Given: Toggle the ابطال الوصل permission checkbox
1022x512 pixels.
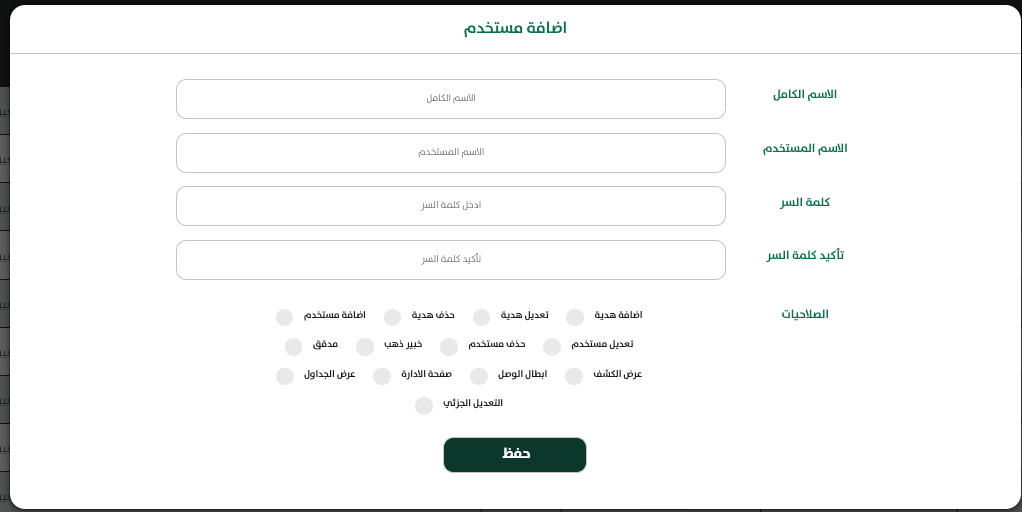Looking at the screenshot, I should pyautogui.click(x=479, y=377).
